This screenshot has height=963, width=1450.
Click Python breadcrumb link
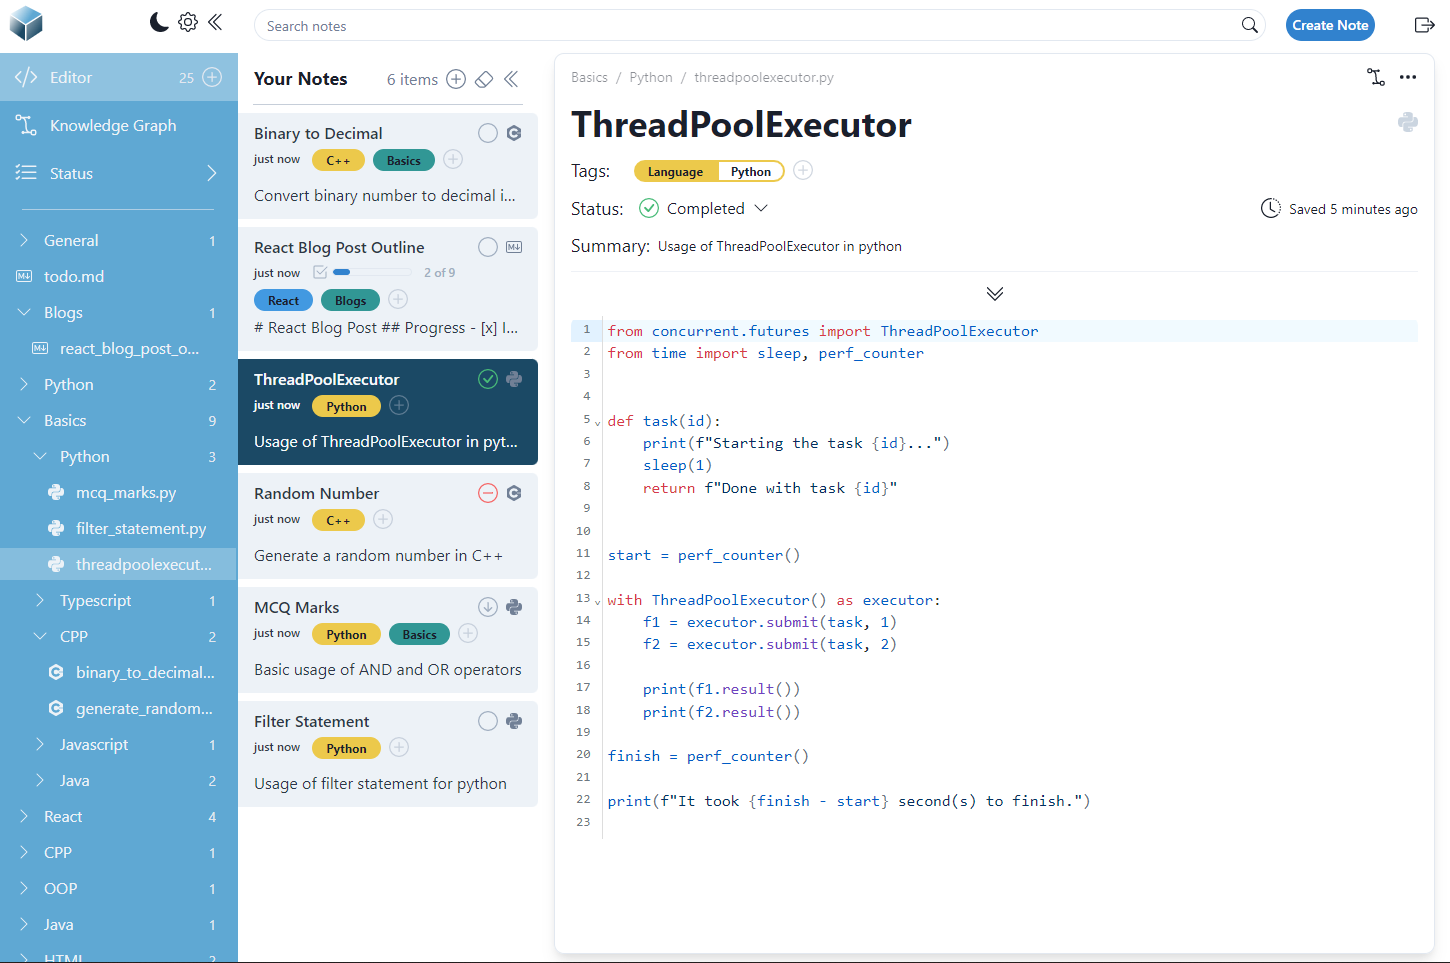point(650,77)
